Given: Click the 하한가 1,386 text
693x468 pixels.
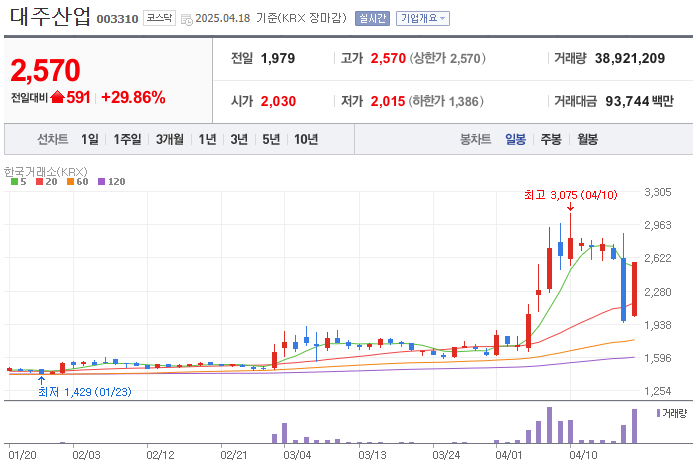Looking at the screenshot, I should pyautogui.click(x=446, y=101).
